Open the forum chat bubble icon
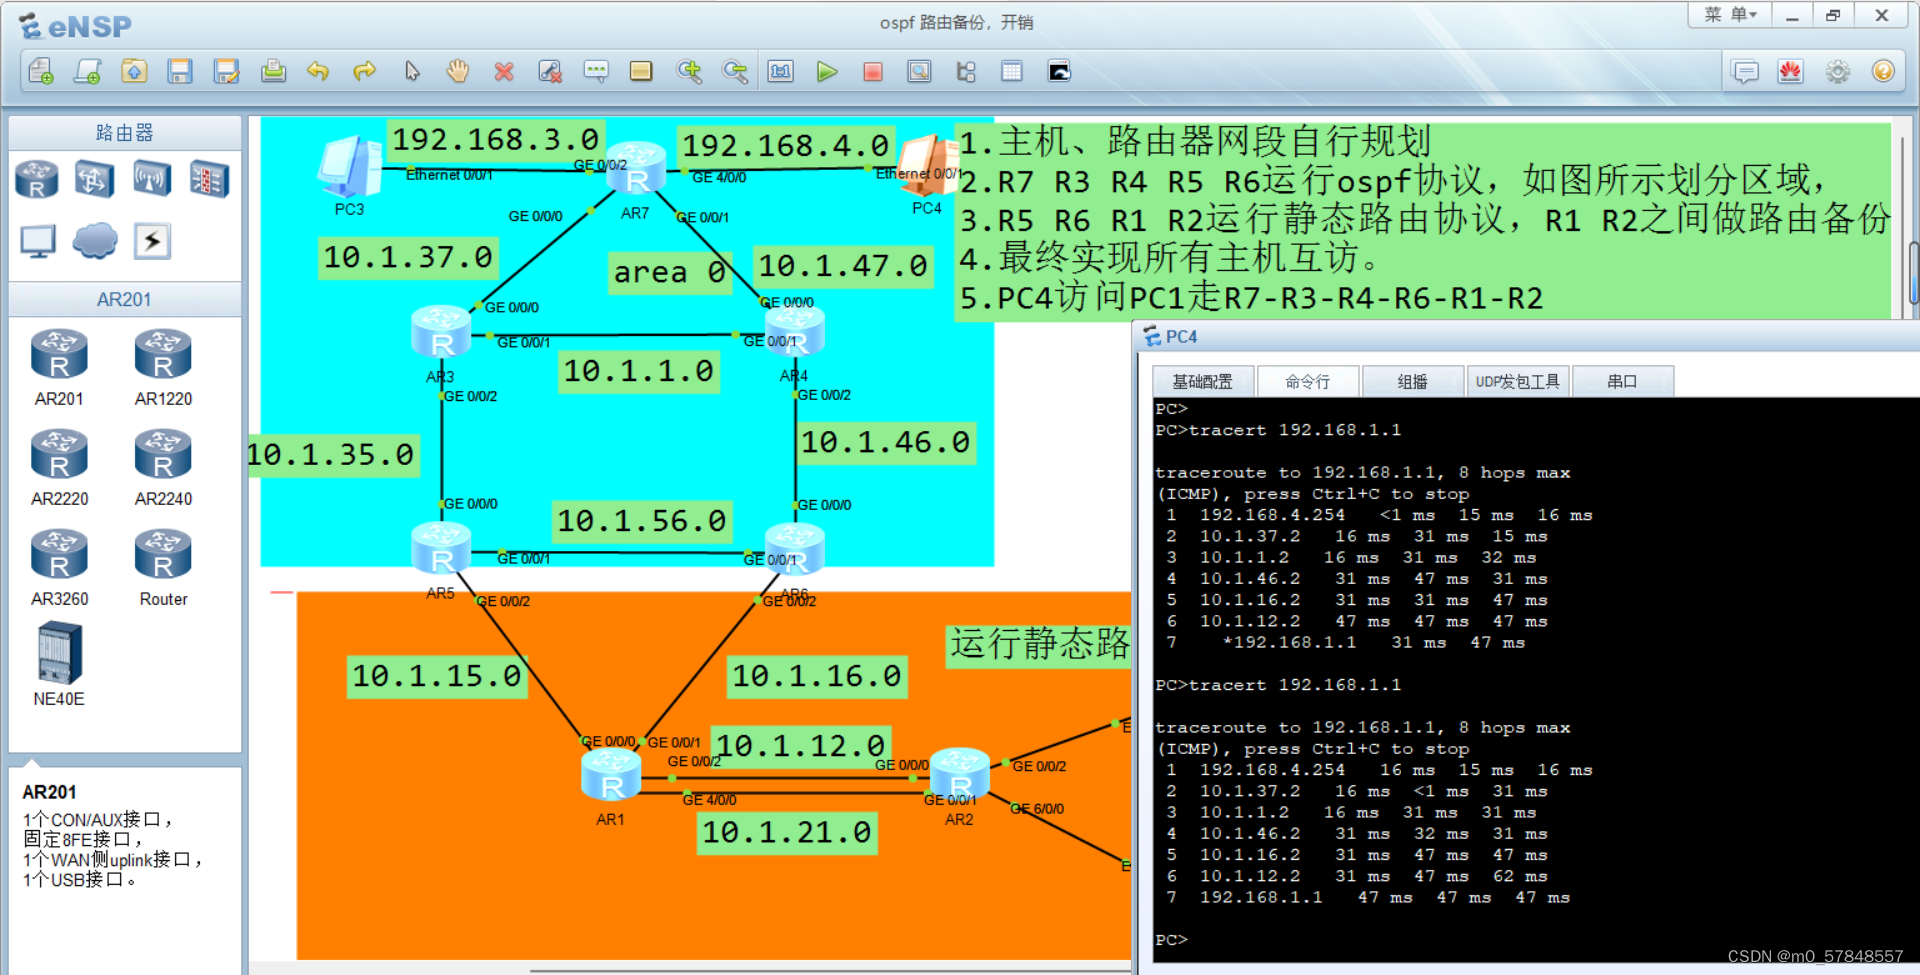The width and height of the screenshot is (1920, 975). 1745,72
